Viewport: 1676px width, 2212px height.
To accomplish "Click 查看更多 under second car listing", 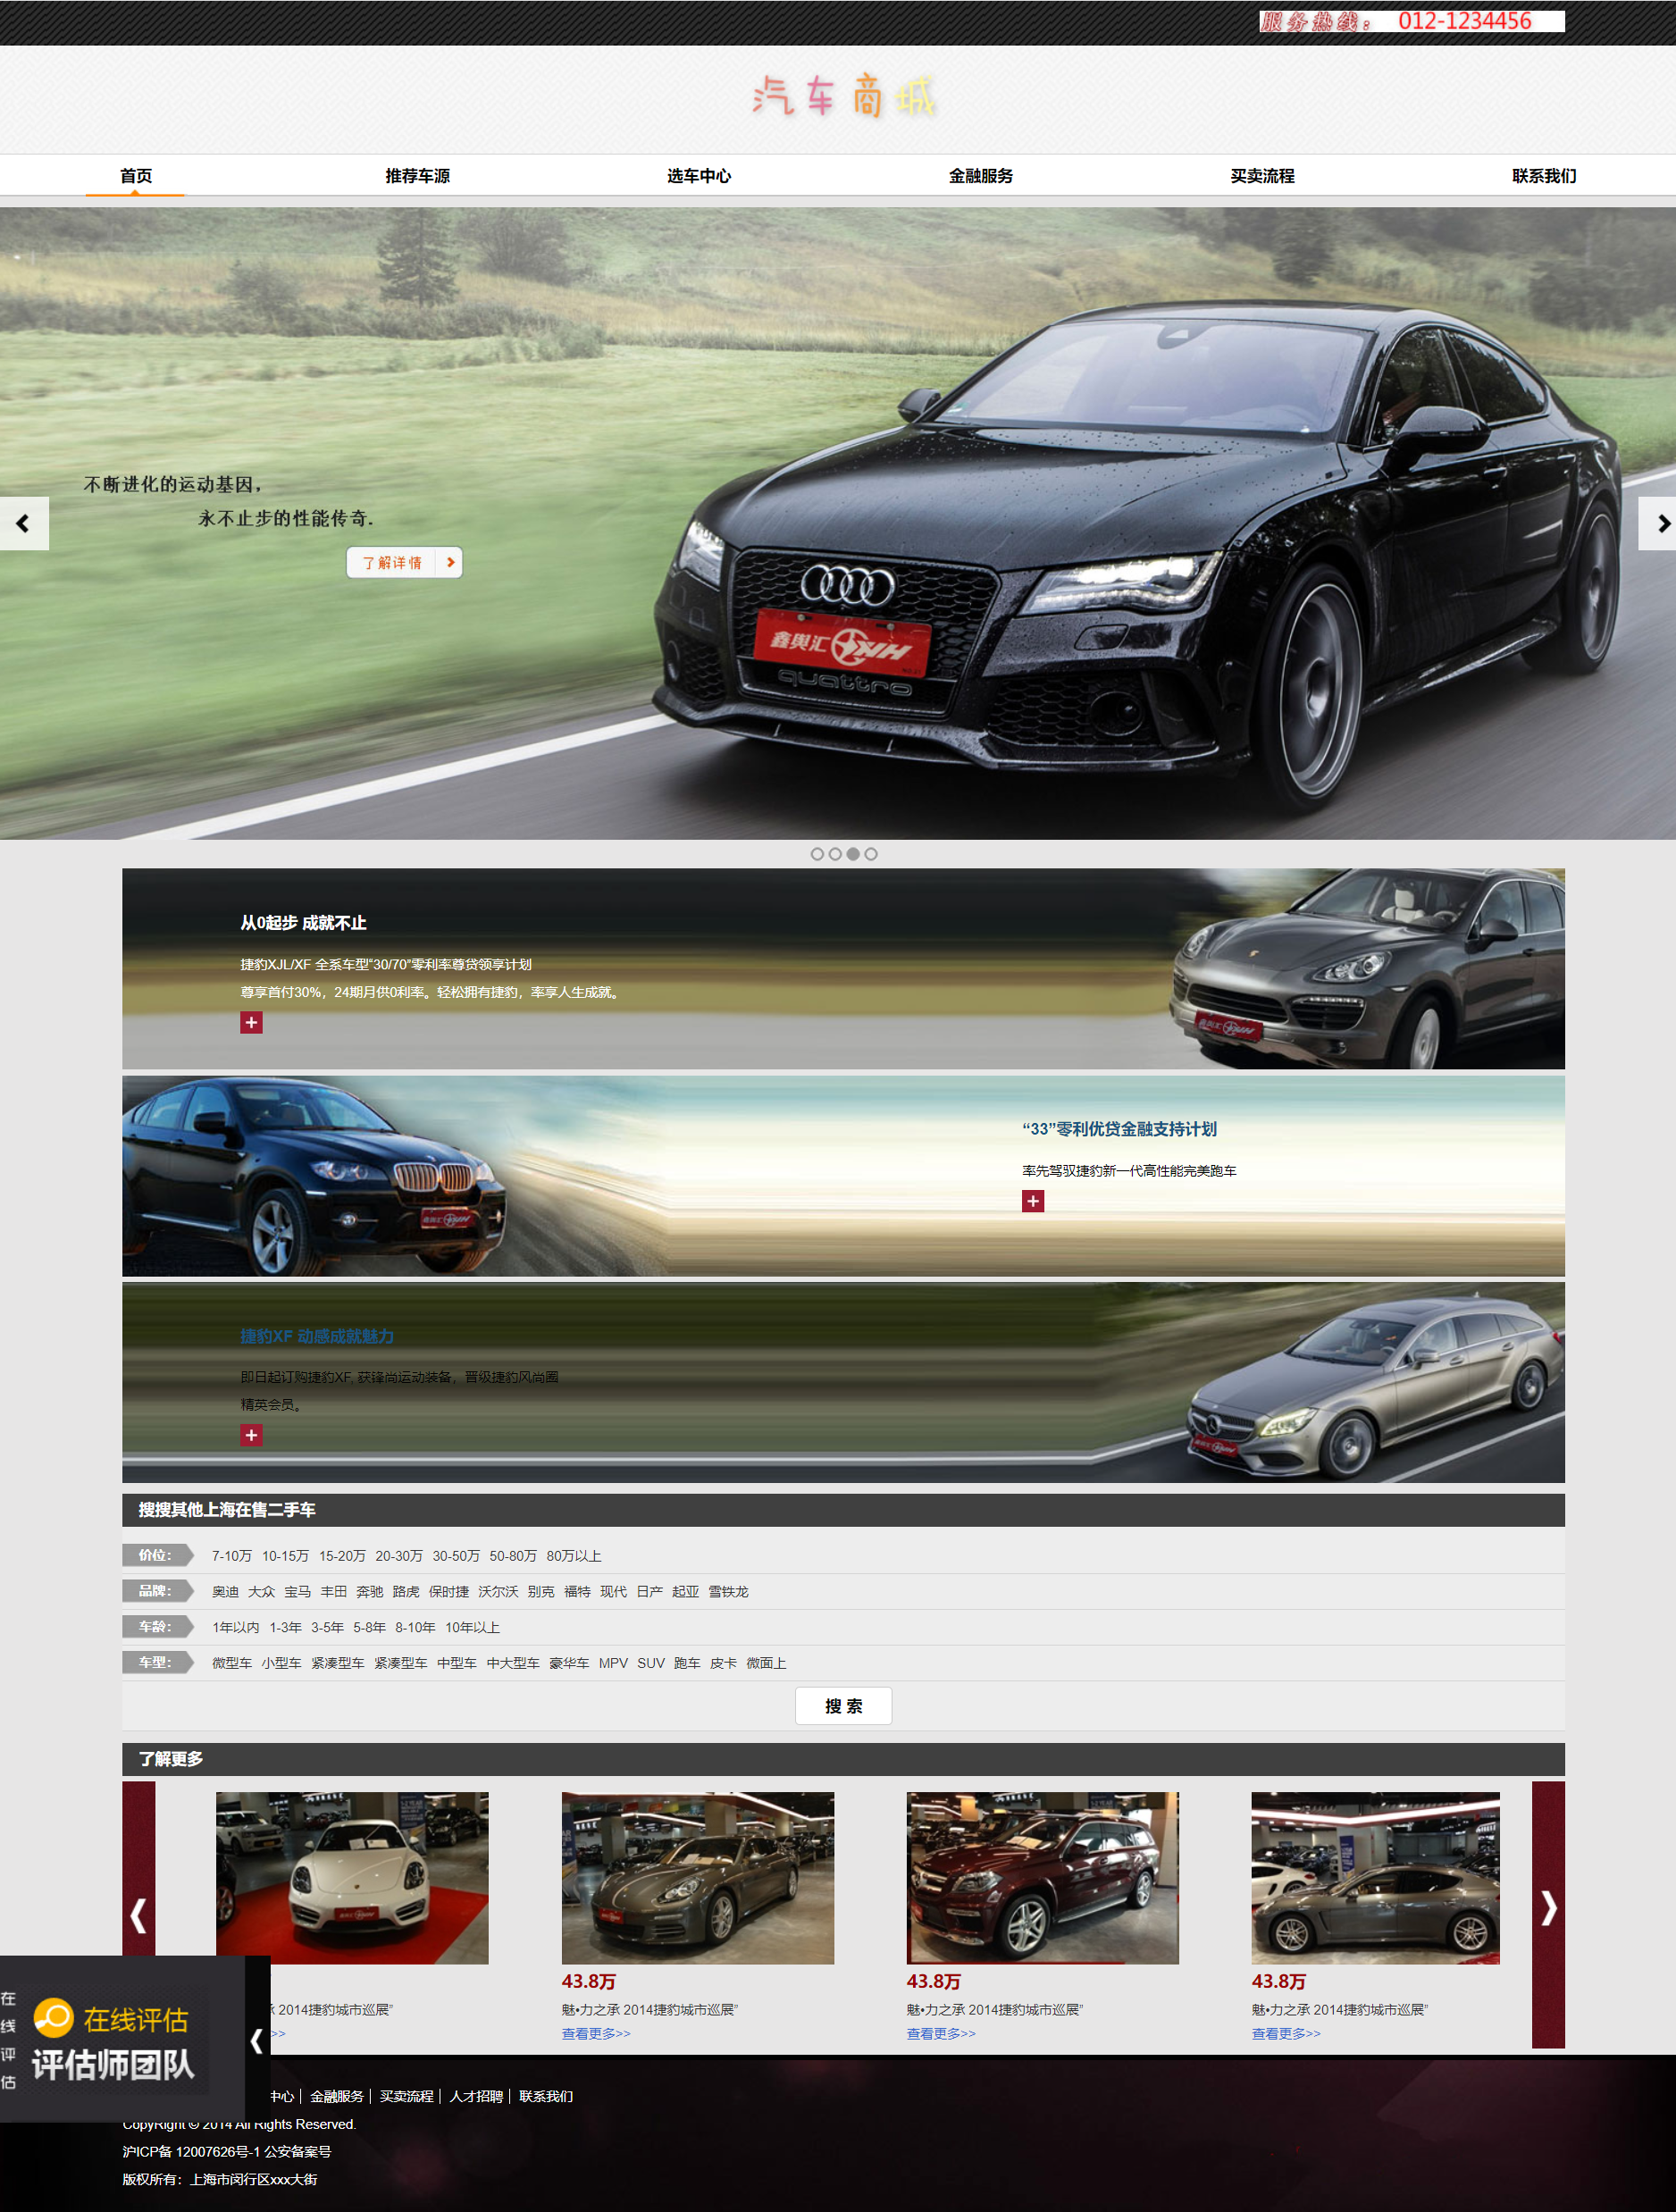I will tap(596, 2034).
